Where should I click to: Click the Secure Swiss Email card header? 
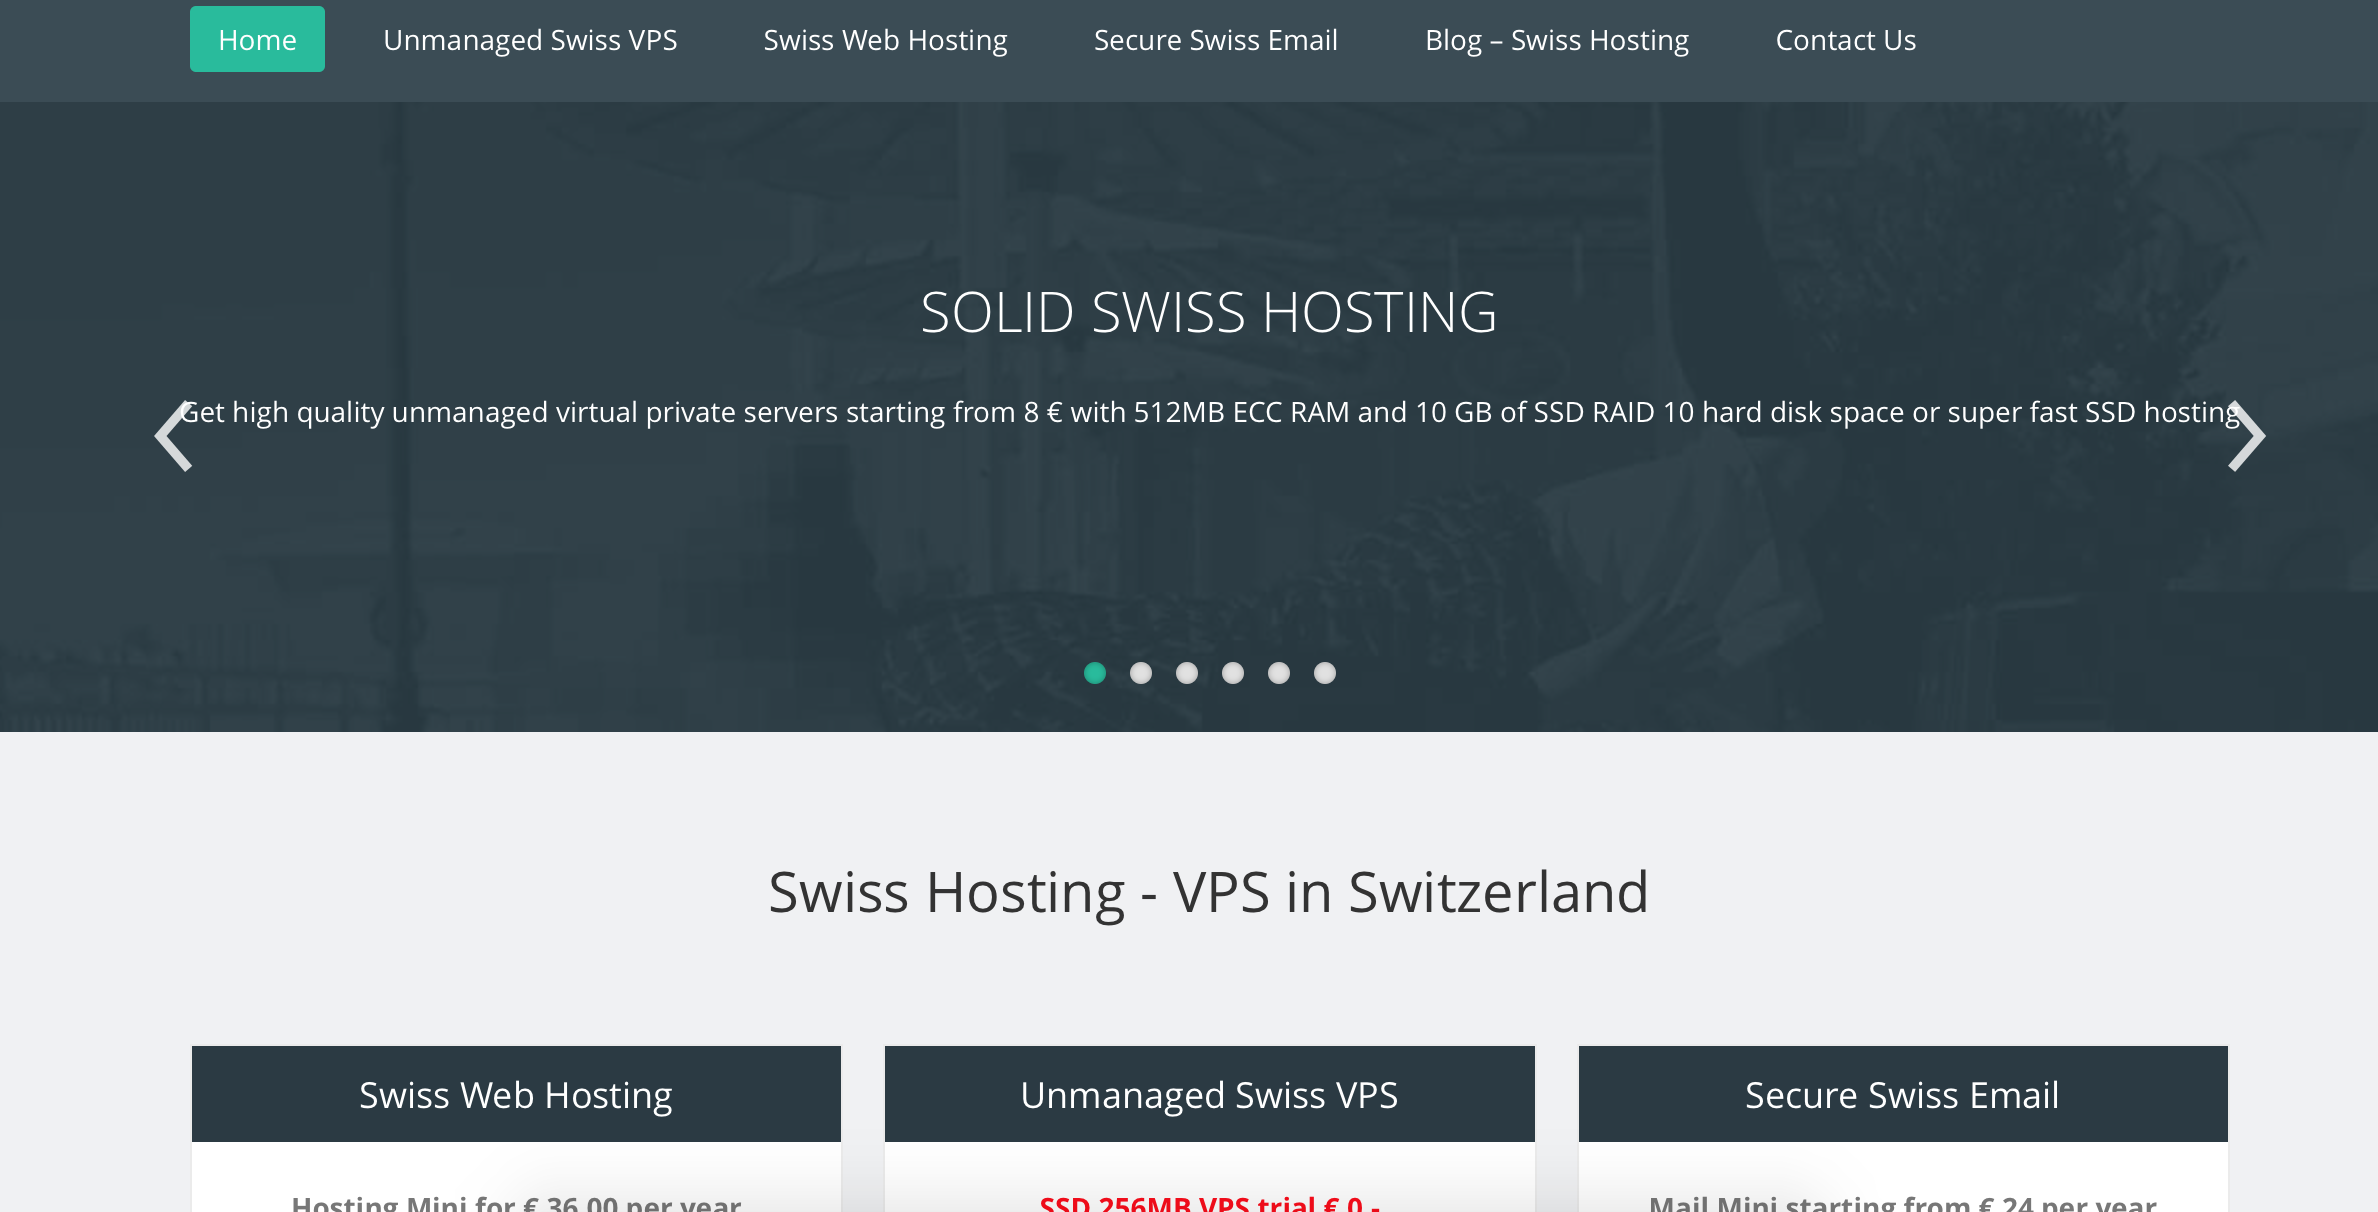tap(1902, 1095)
